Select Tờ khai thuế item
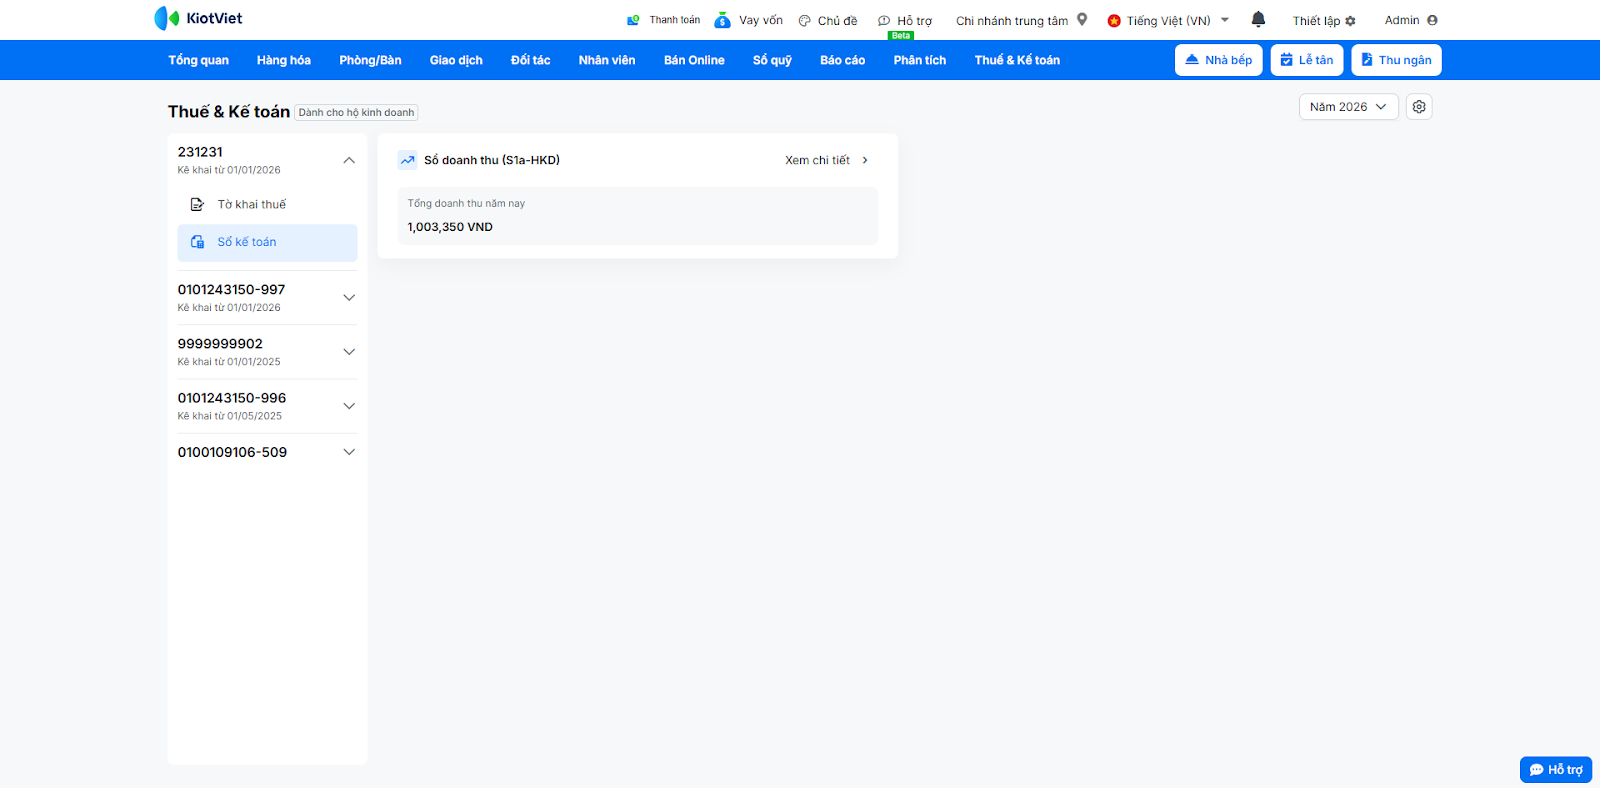This screenshot has width=1600, height=788. point(267,204)
